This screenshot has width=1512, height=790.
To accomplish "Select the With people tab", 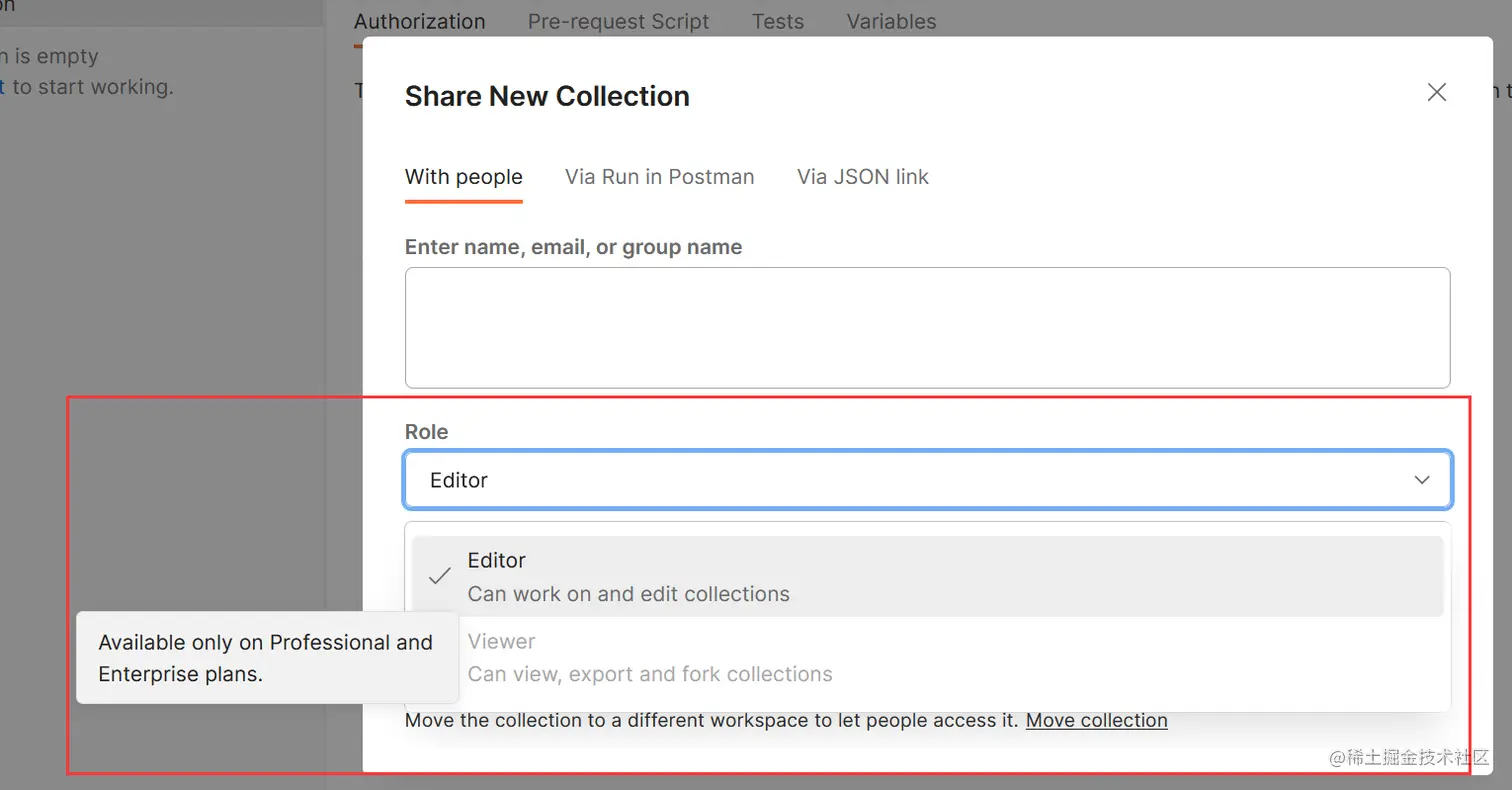I will click(463, 177).
